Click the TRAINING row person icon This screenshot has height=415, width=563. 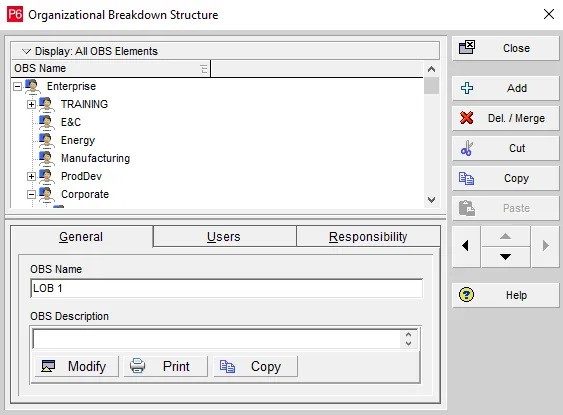pos(47,104)
